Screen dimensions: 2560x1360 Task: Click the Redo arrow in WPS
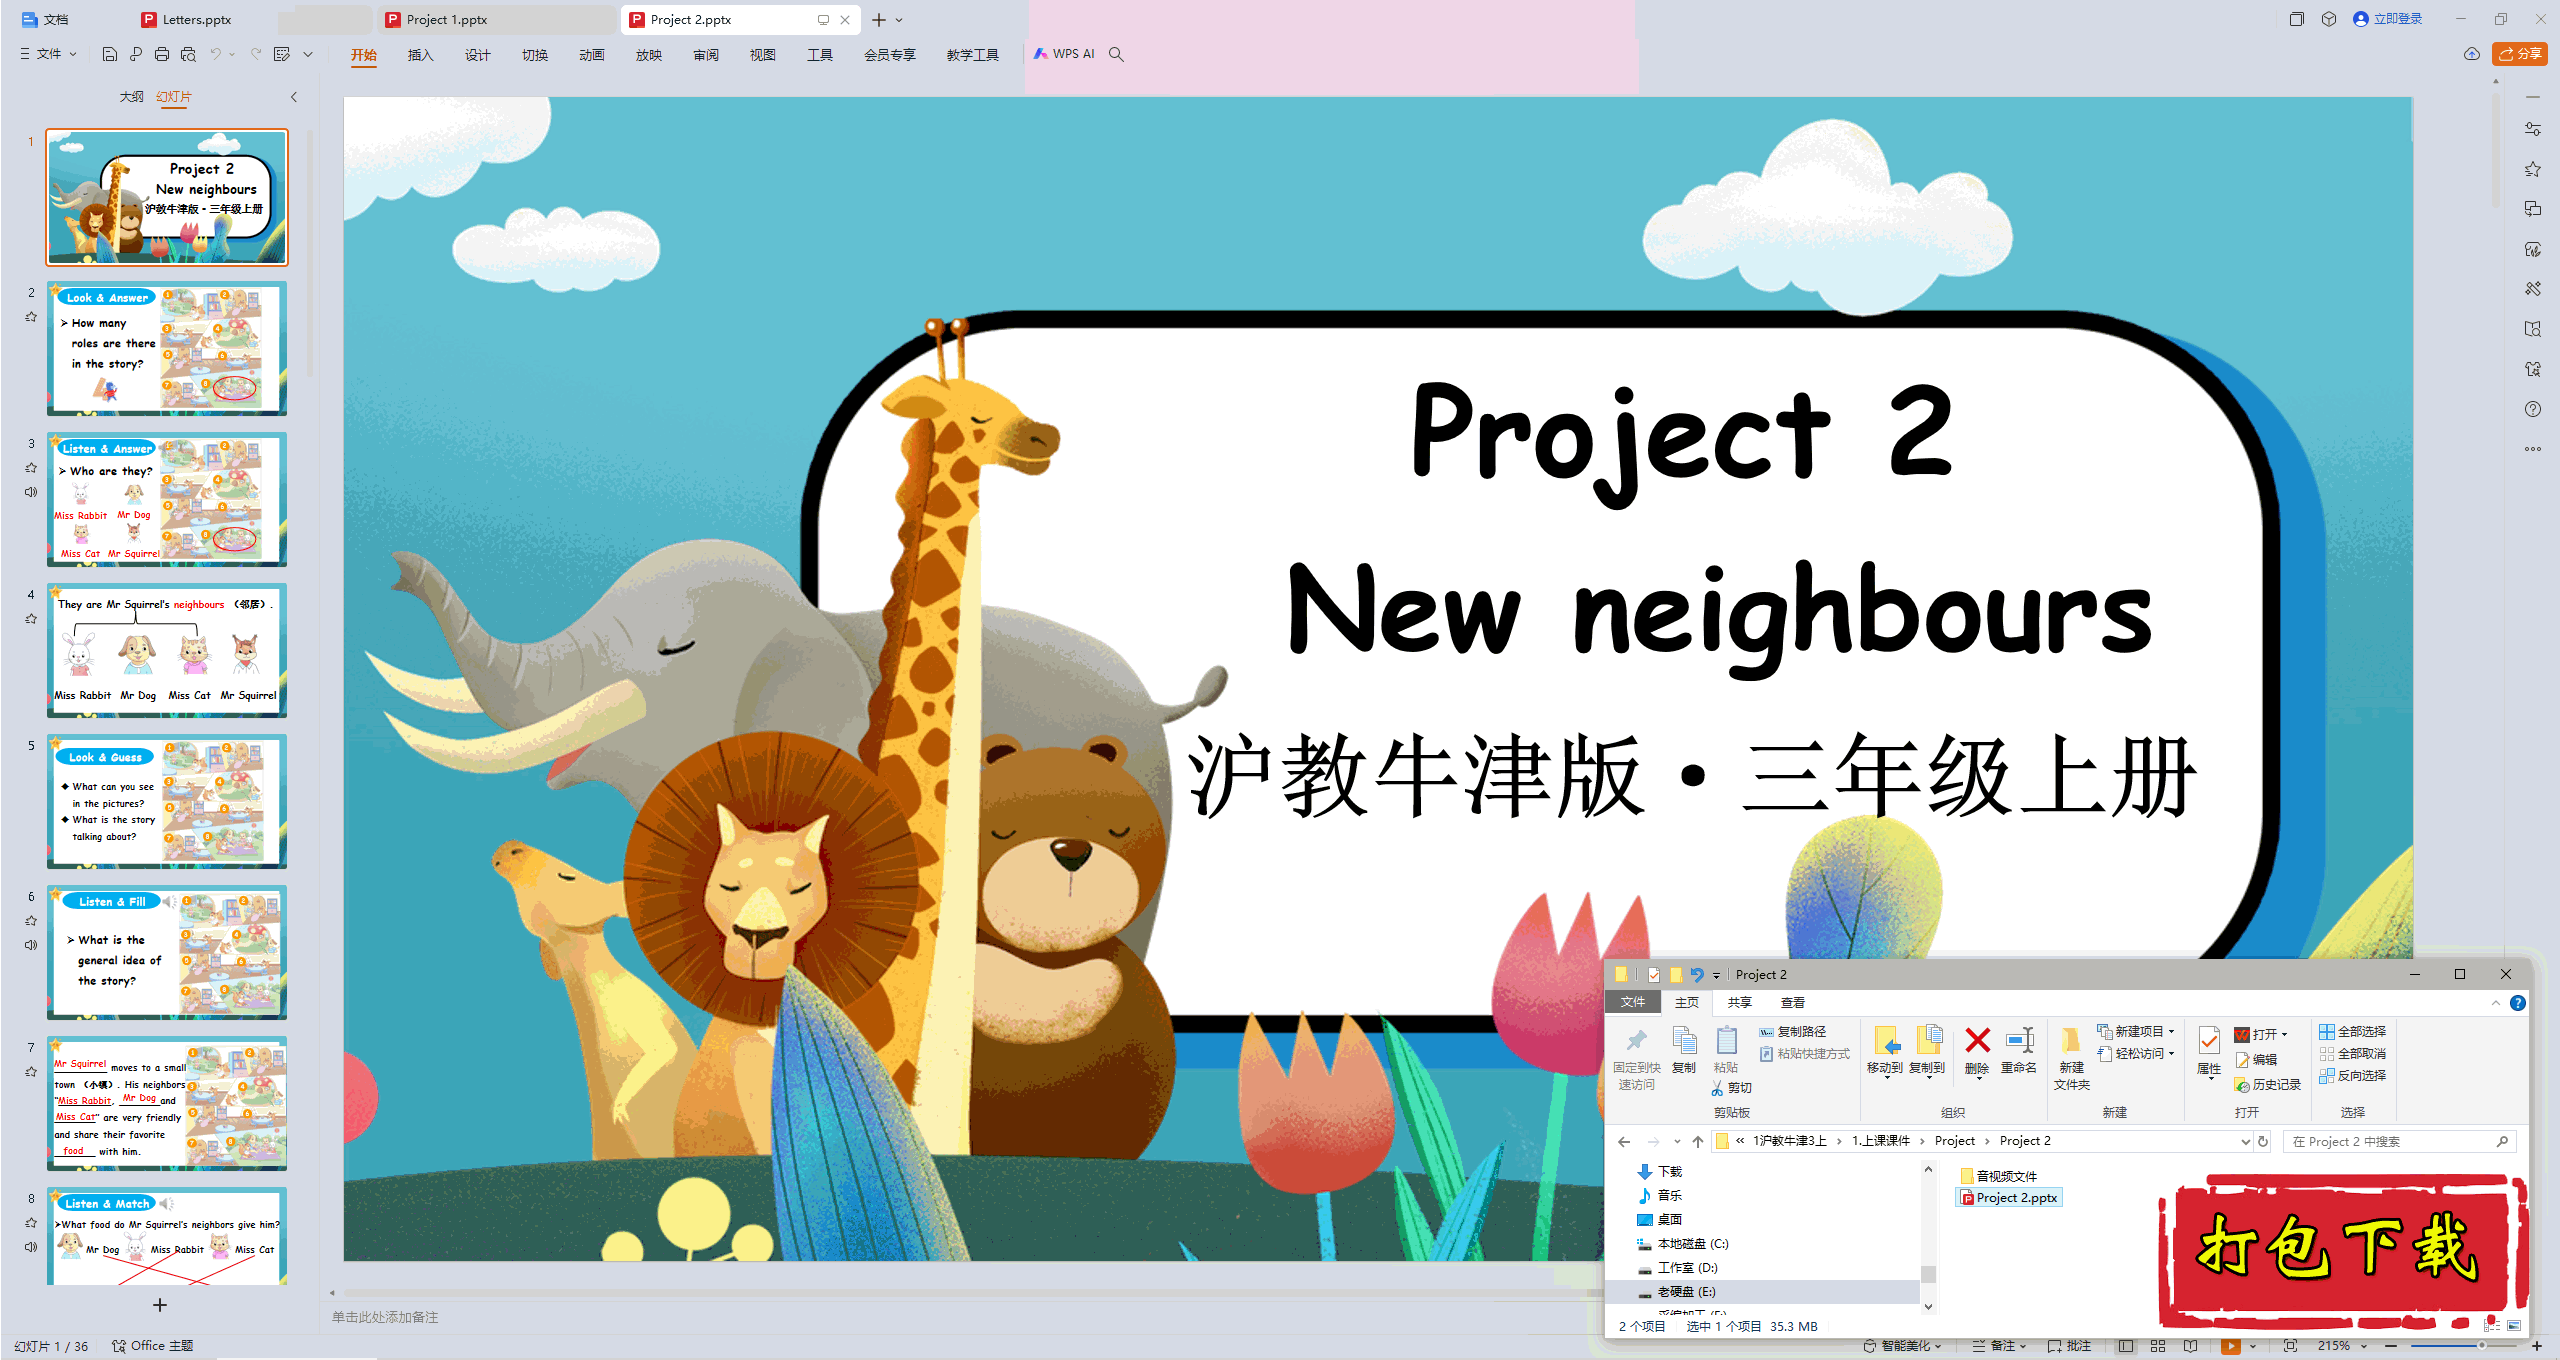pyautogui.click(x=256, y=54)
